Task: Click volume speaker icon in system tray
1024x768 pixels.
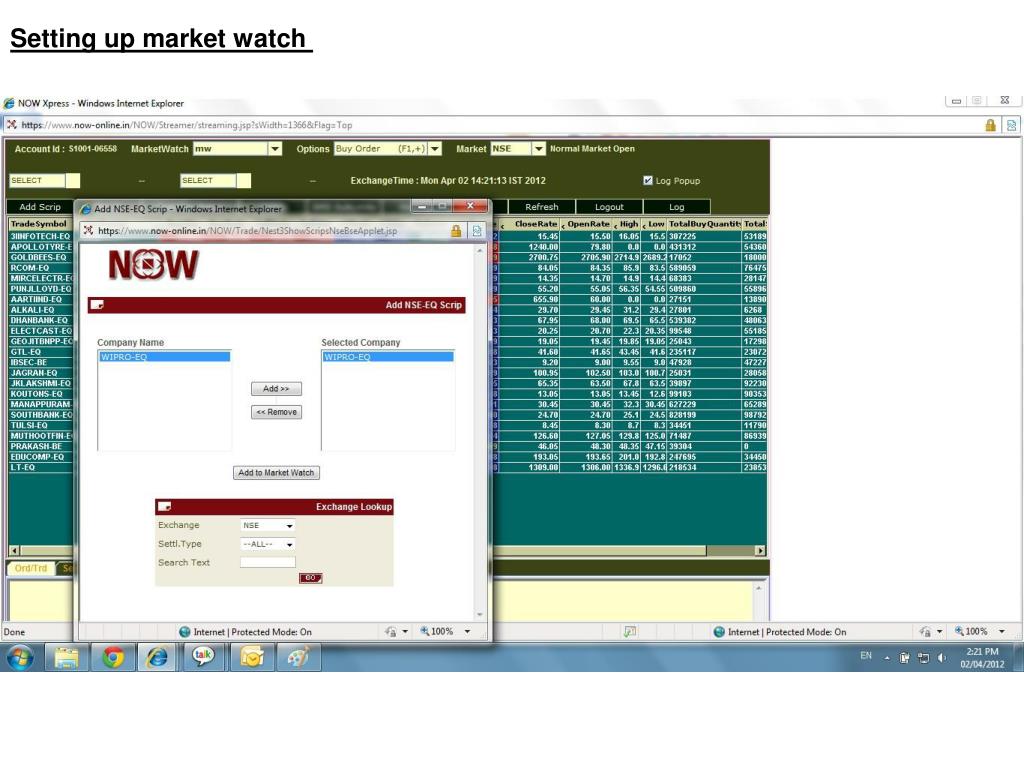Action: (x=942, y=658)
